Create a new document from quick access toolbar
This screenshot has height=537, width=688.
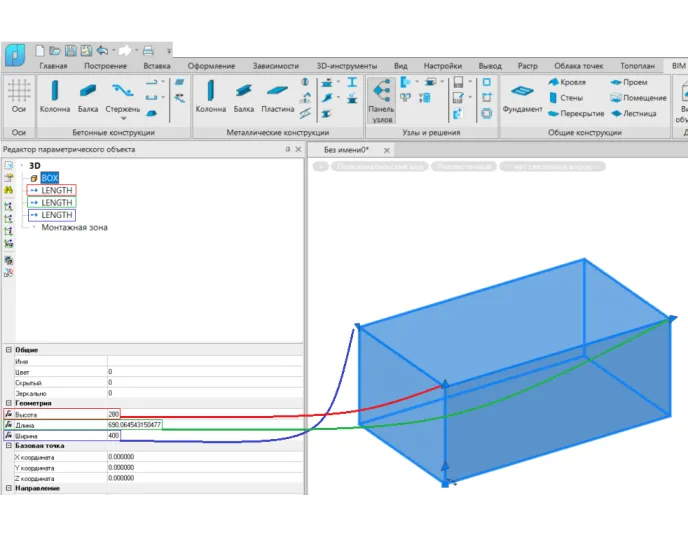(x=39, y=50)
